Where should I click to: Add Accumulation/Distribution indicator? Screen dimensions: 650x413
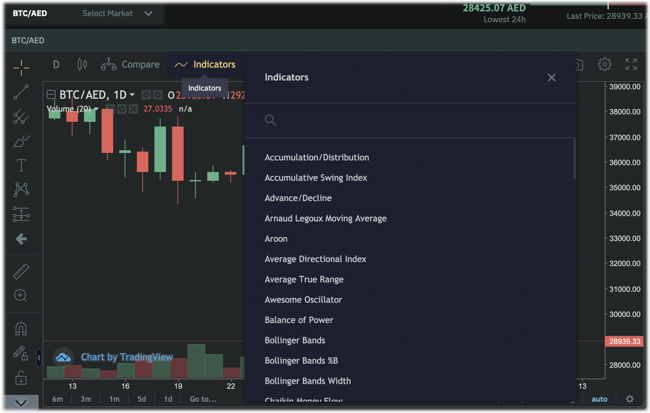317,158
